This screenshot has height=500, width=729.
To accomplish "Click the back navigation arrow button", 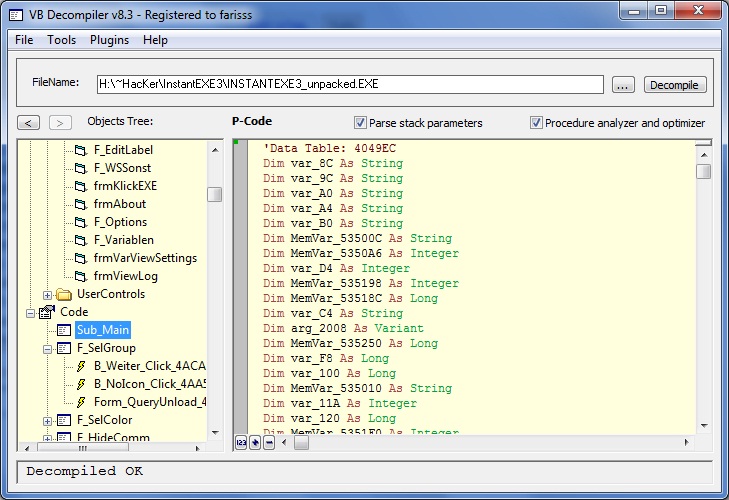I will tap(29, 123).
